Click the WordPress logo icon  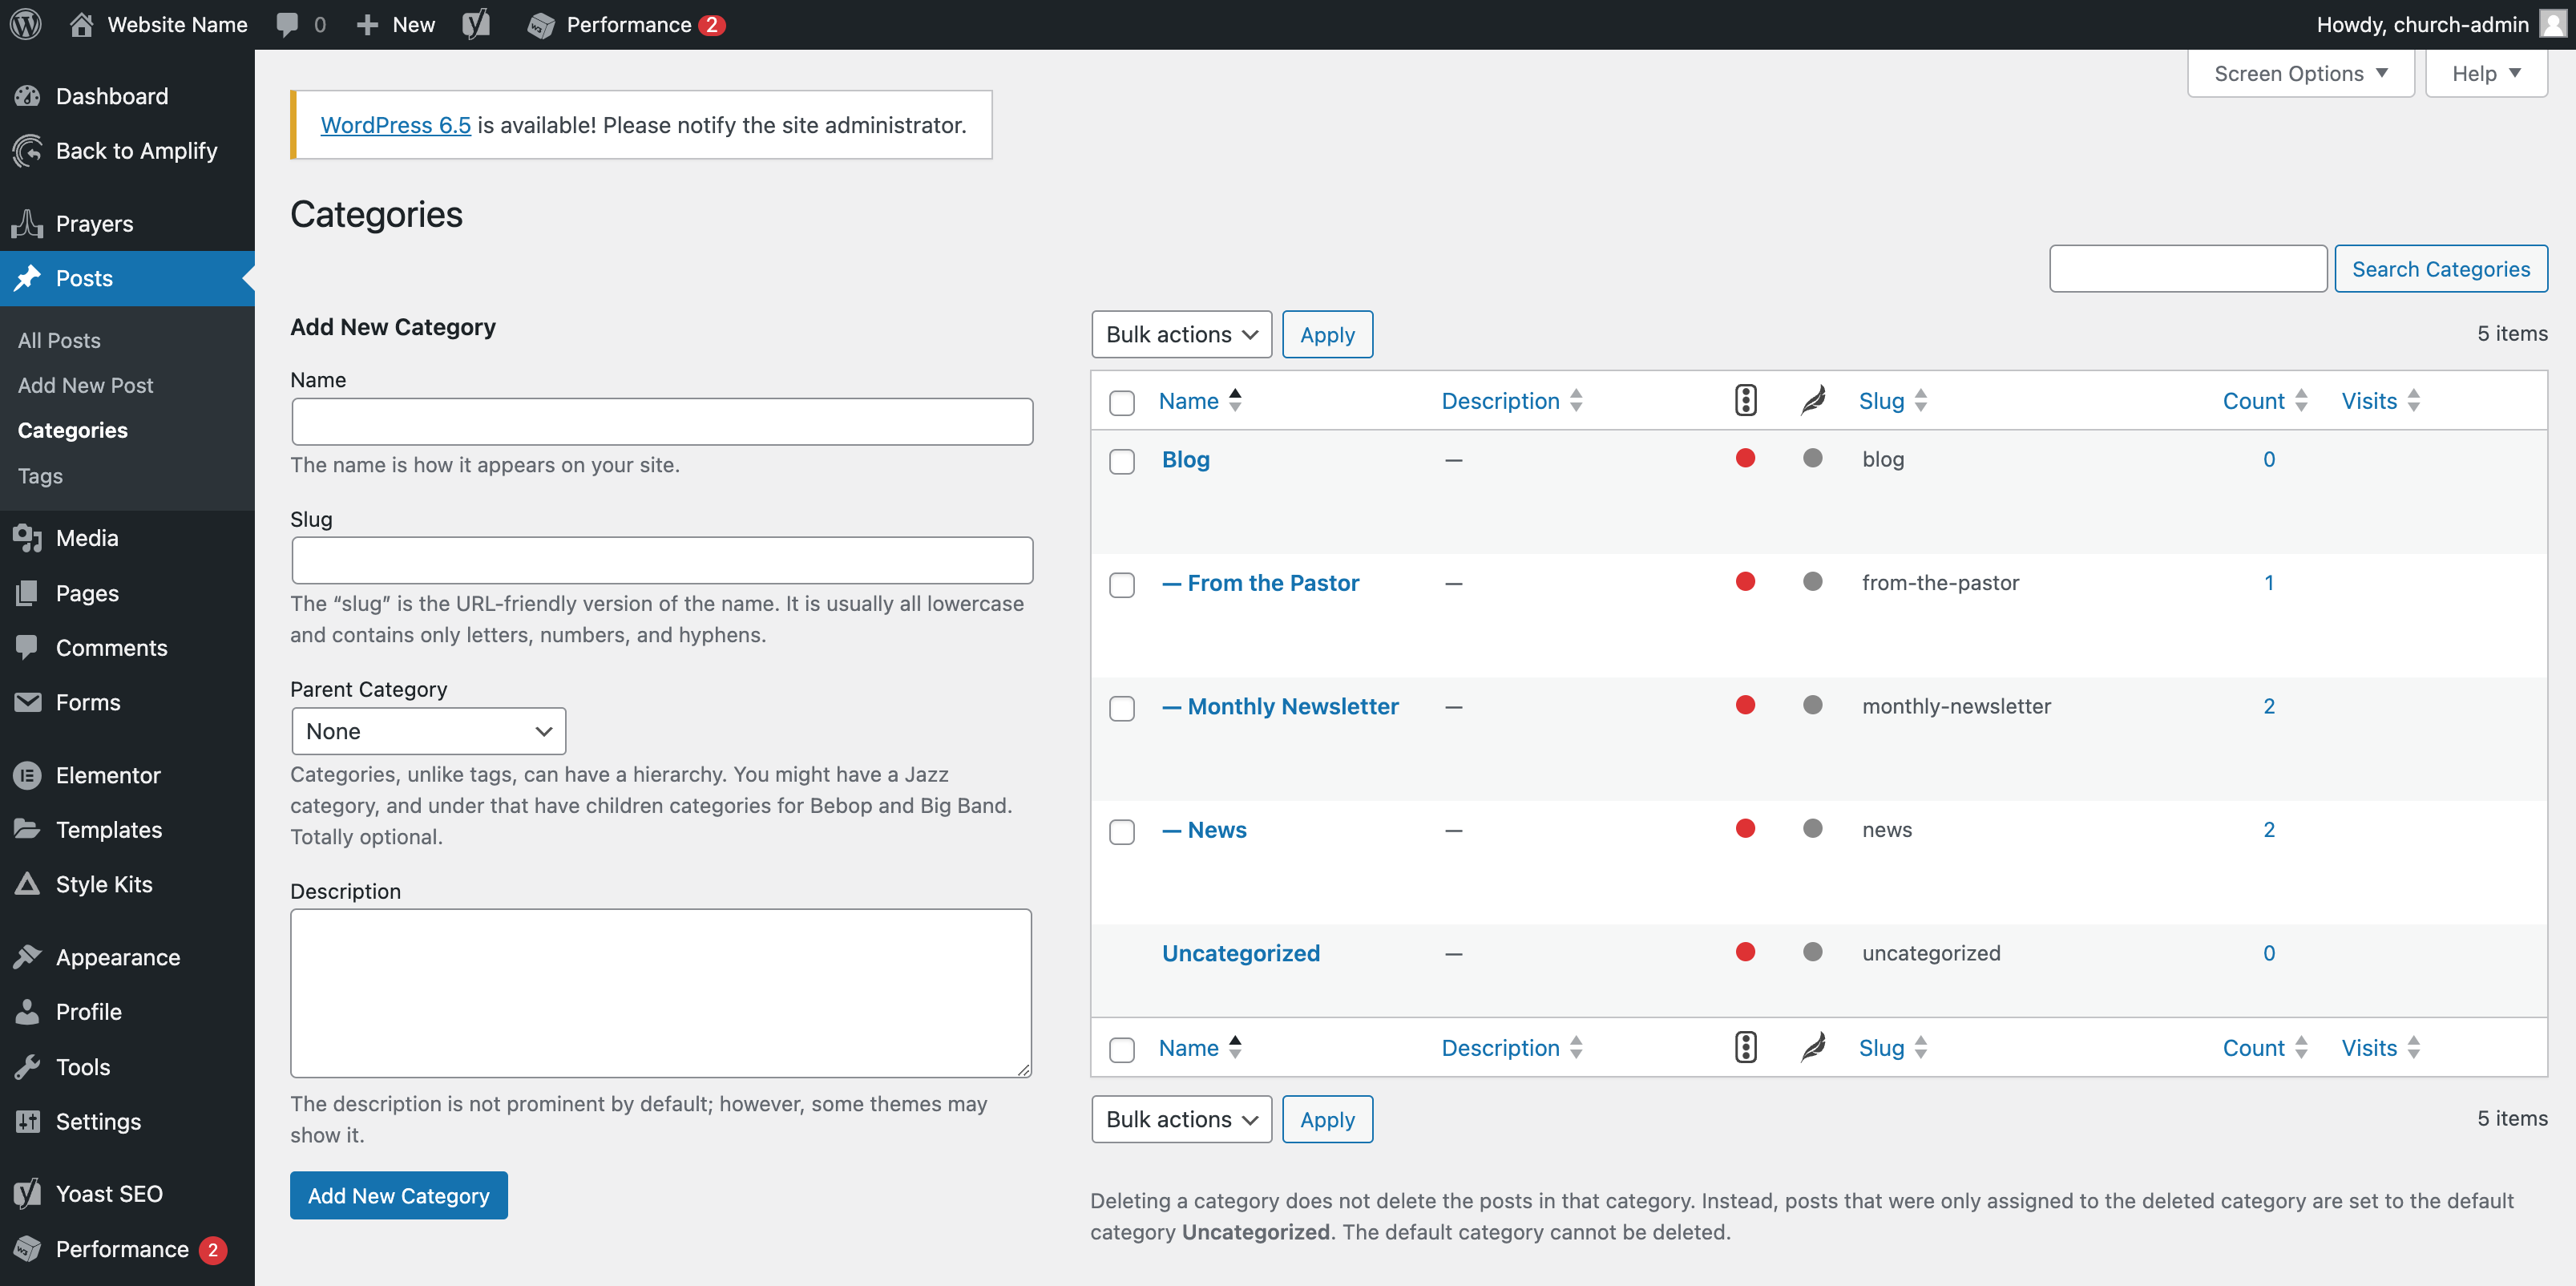(26, 24)
